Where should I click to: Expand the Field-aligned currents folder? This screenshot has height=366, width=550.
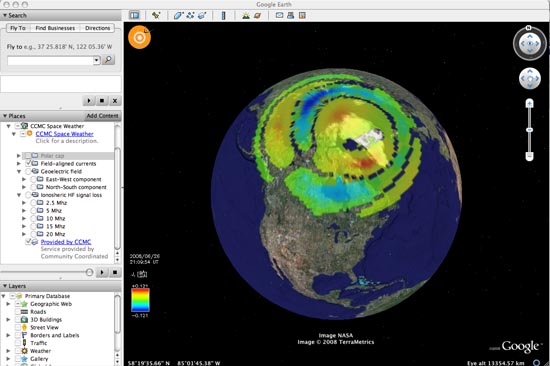(19, 164)
